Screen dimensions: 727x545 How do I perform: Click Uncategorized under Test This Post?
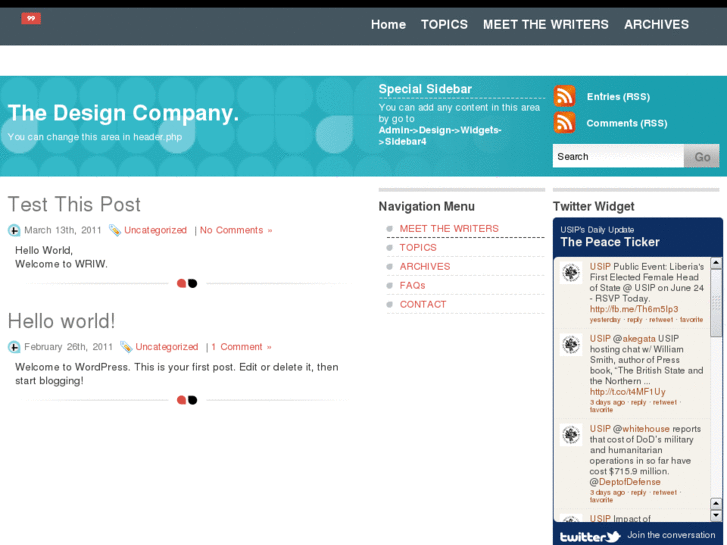pyautogui.click(x=155, y=230)
